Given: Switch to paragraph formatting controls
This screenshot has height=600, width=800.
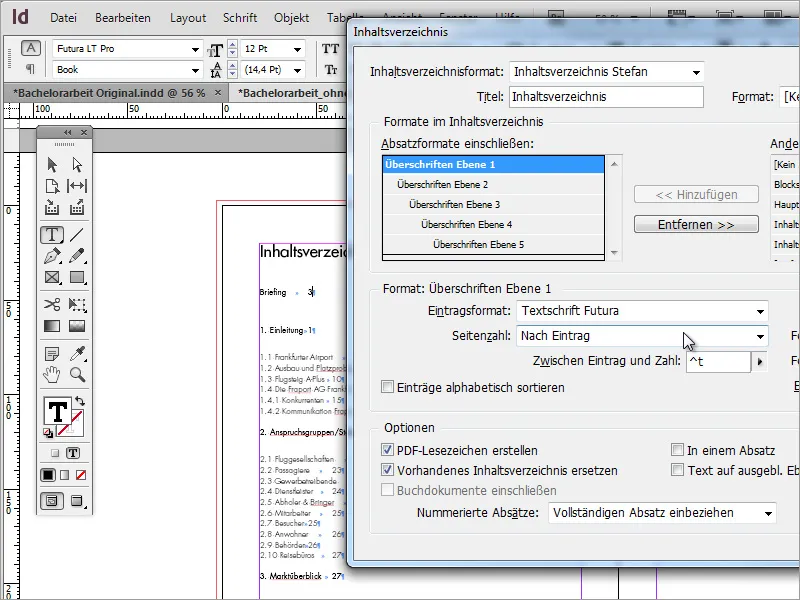Looking at the screenshot, I should [x=30, y=68].
